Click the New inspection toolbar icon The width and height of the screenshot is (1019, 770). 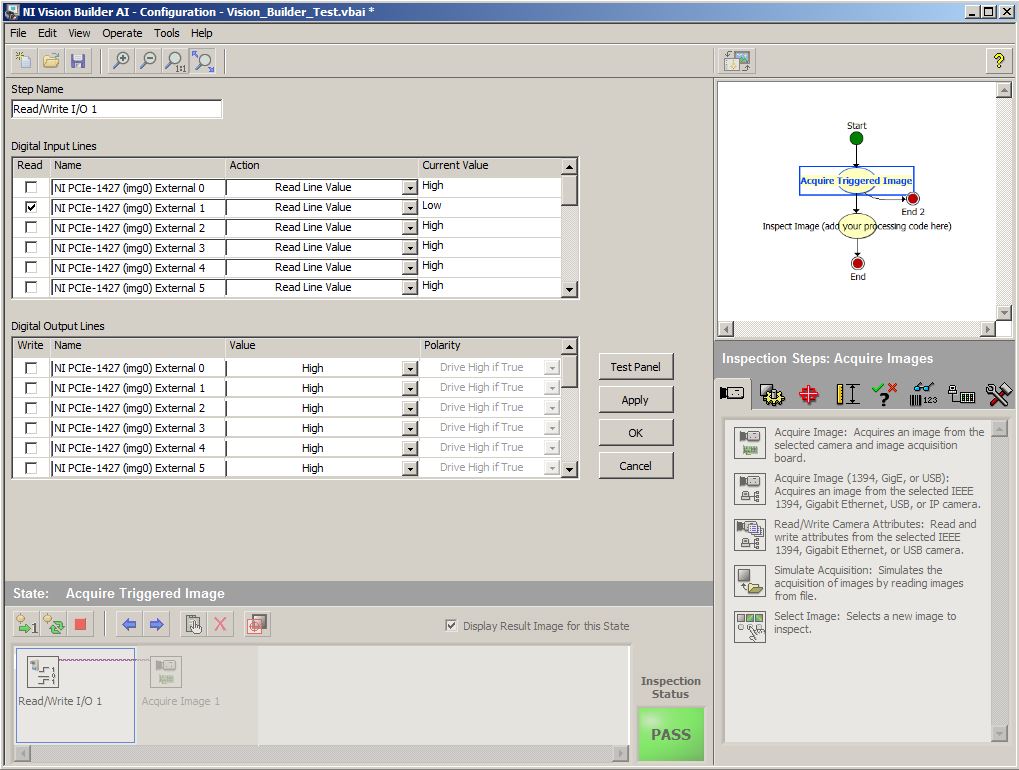pos(23,61)
